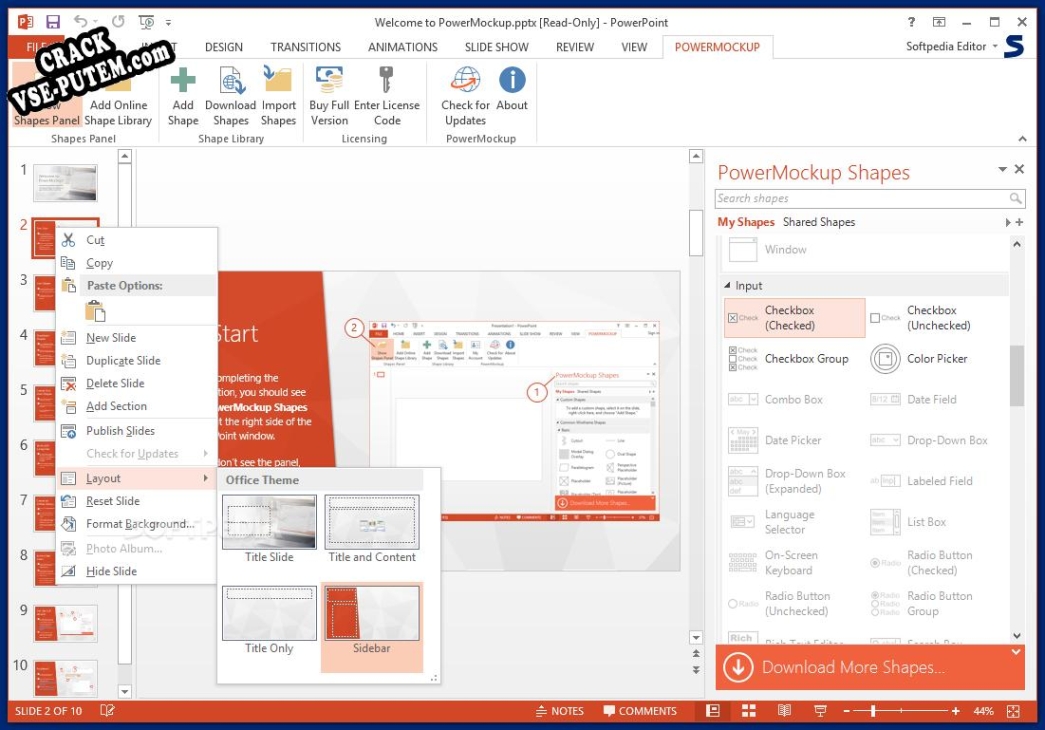Select the Date Picker shape
Screen dimensions: 1045x730
(794, 440)
